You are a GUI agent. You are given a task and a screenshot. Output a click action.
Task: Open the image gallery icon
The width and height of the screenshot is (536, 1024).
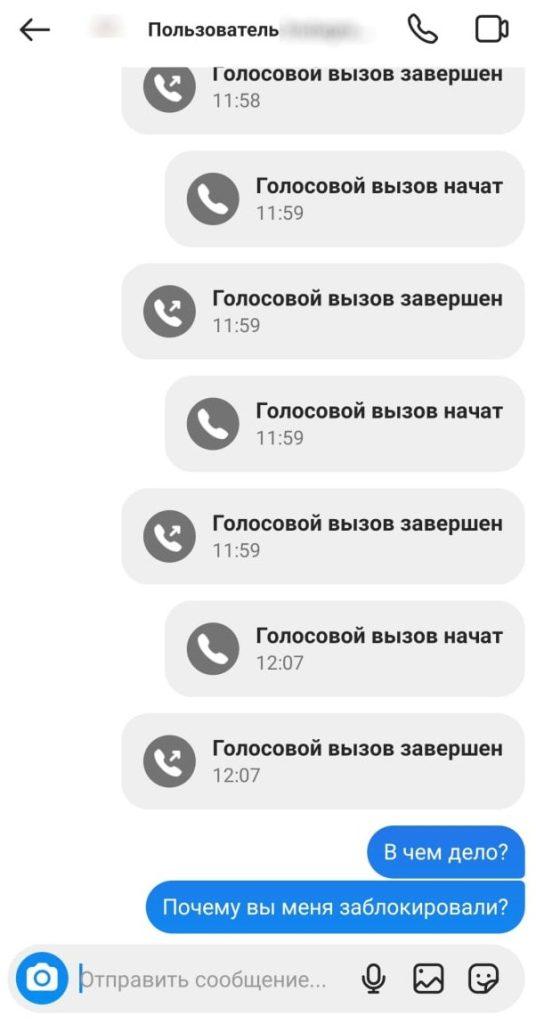coord(428,978)
